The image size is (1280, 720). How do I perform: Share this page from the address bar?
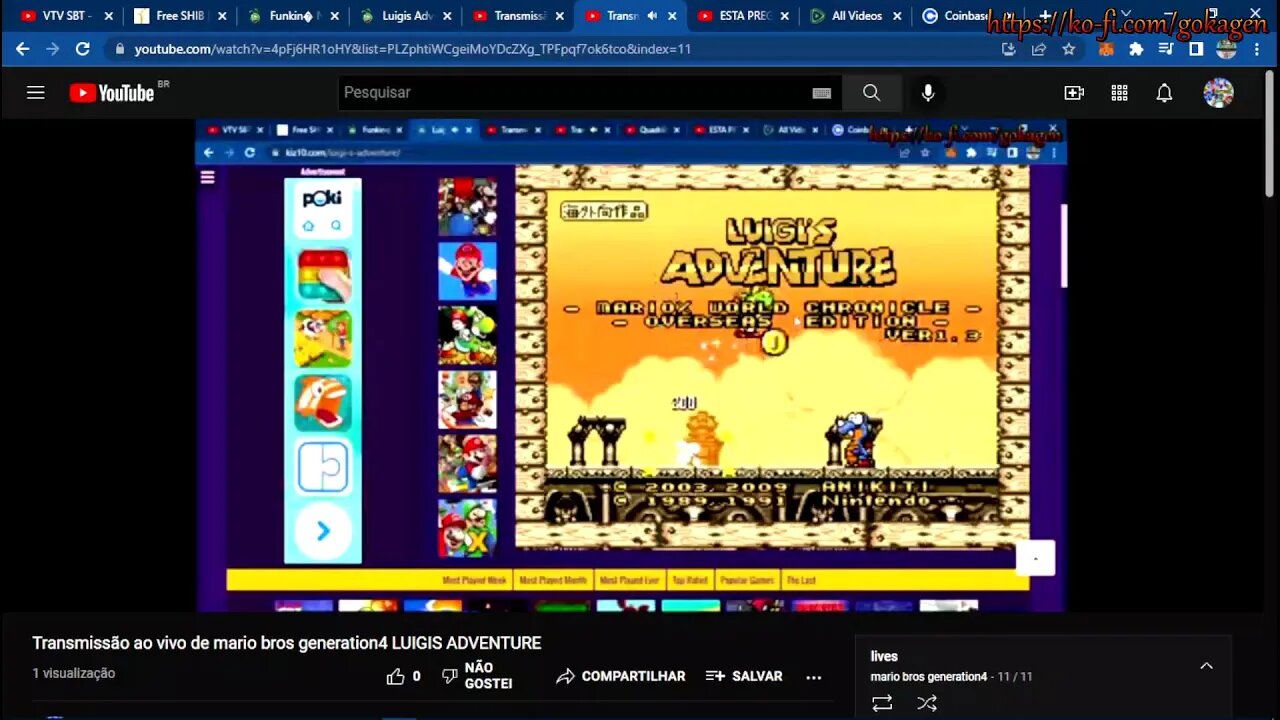(1039, 49)
